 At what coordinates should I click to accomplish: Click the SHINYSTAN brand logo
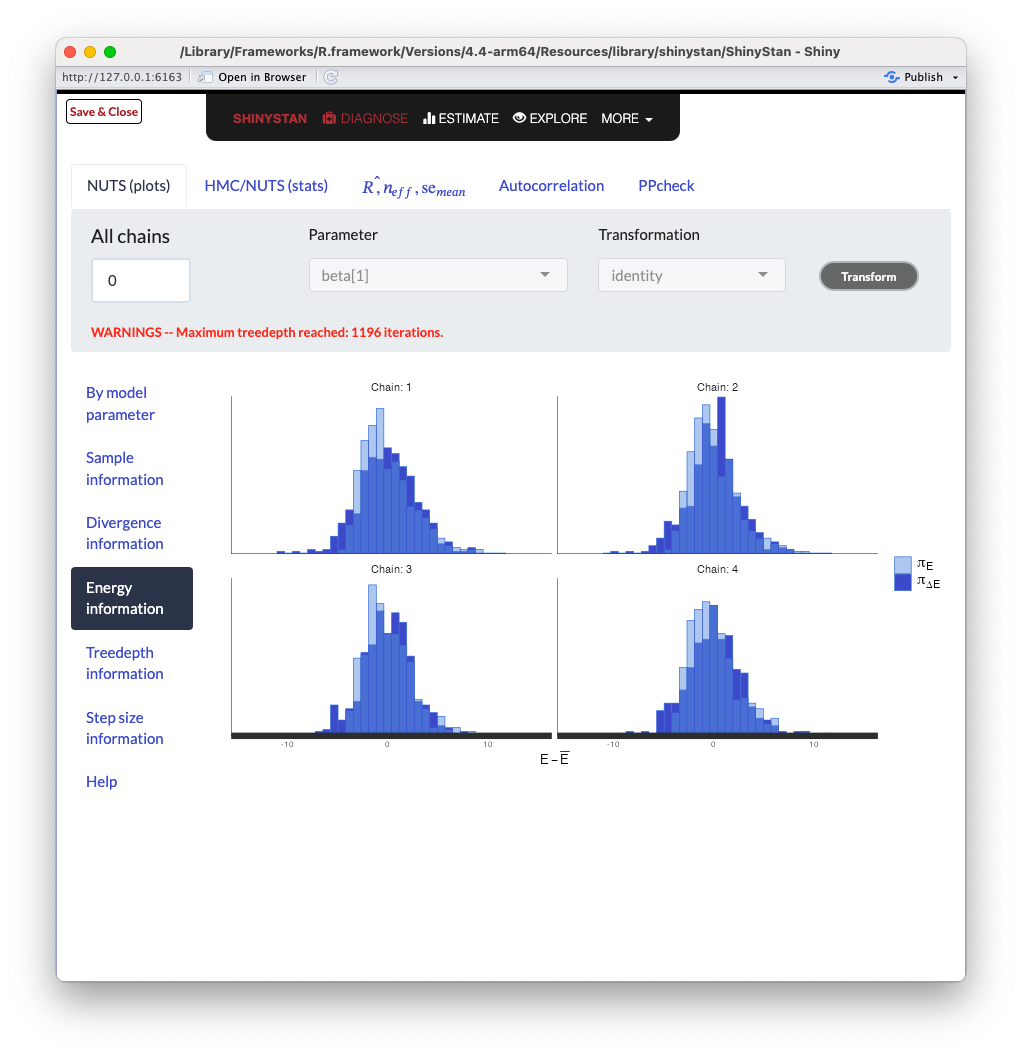tap(270, 118)
